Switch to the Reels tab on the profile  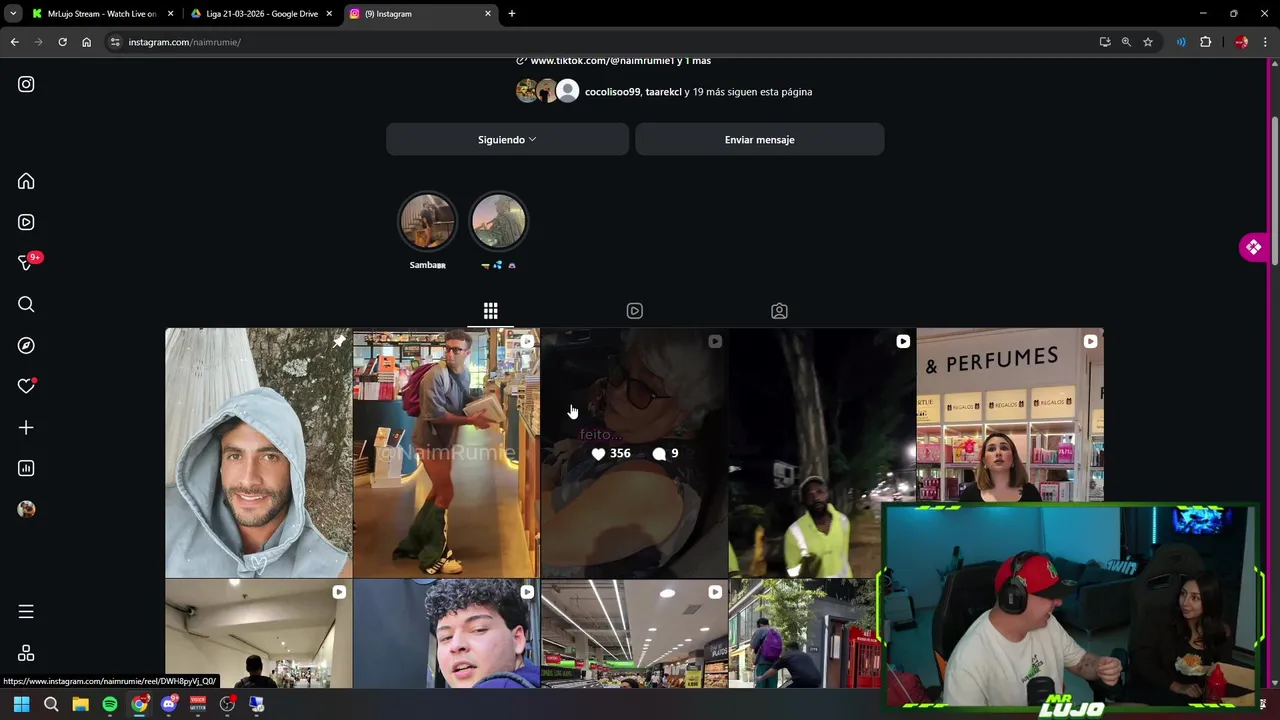point(634,311)
